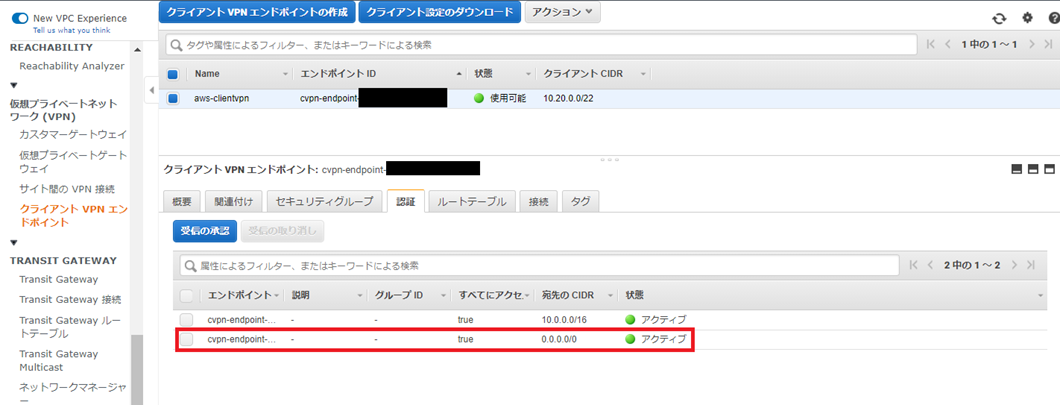Go to next page in upper pagination
The width and height of the screenshot is (1060, 405).
click(x=1032, y=45)
